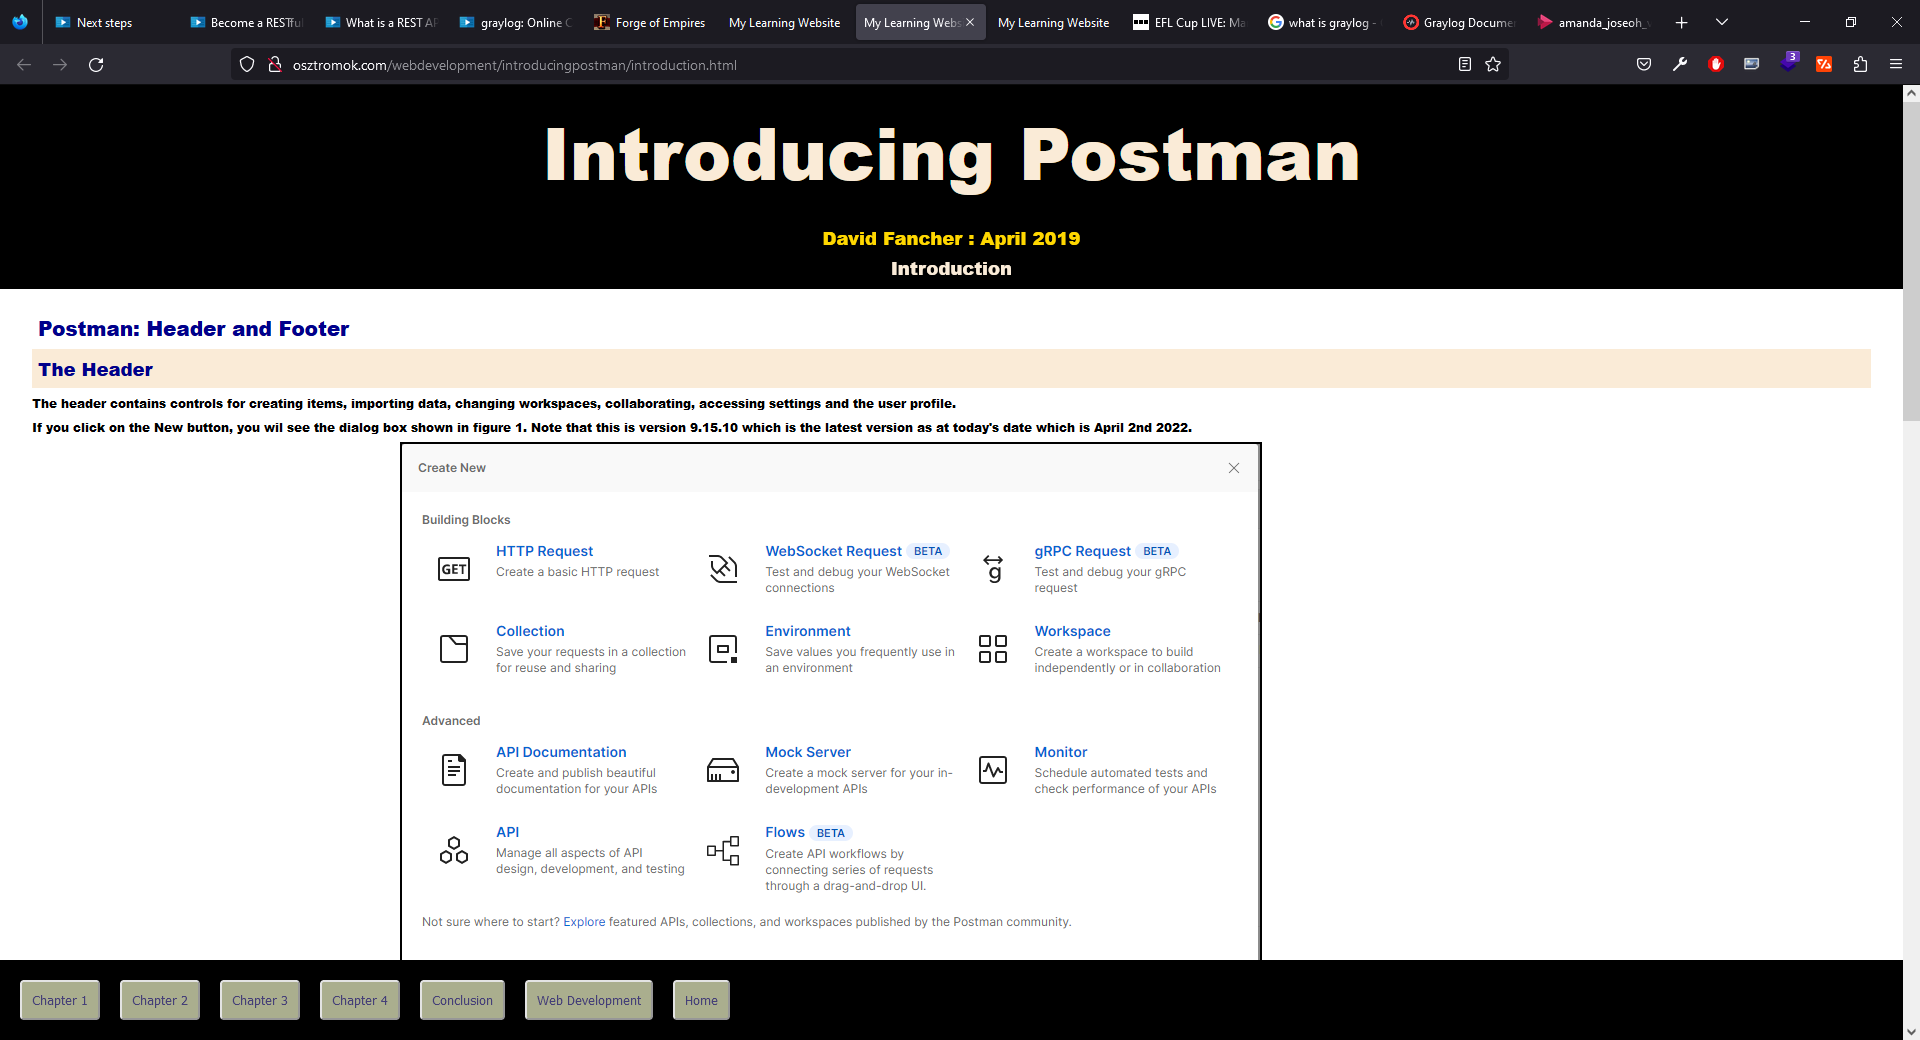This screenshot has width=1920, height=1040.
Task: Open the Firefox hamburger application menu
Action: tap(1896, 65)
